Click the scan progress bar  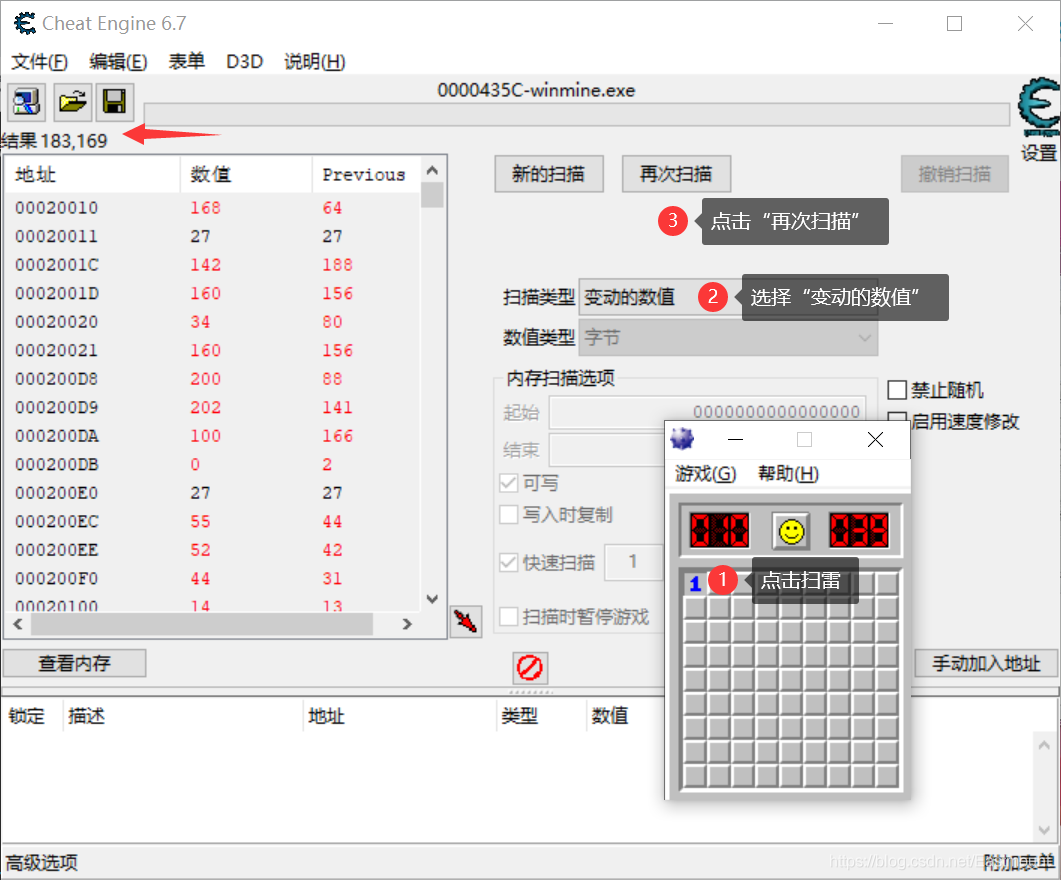tap(577, 114)
